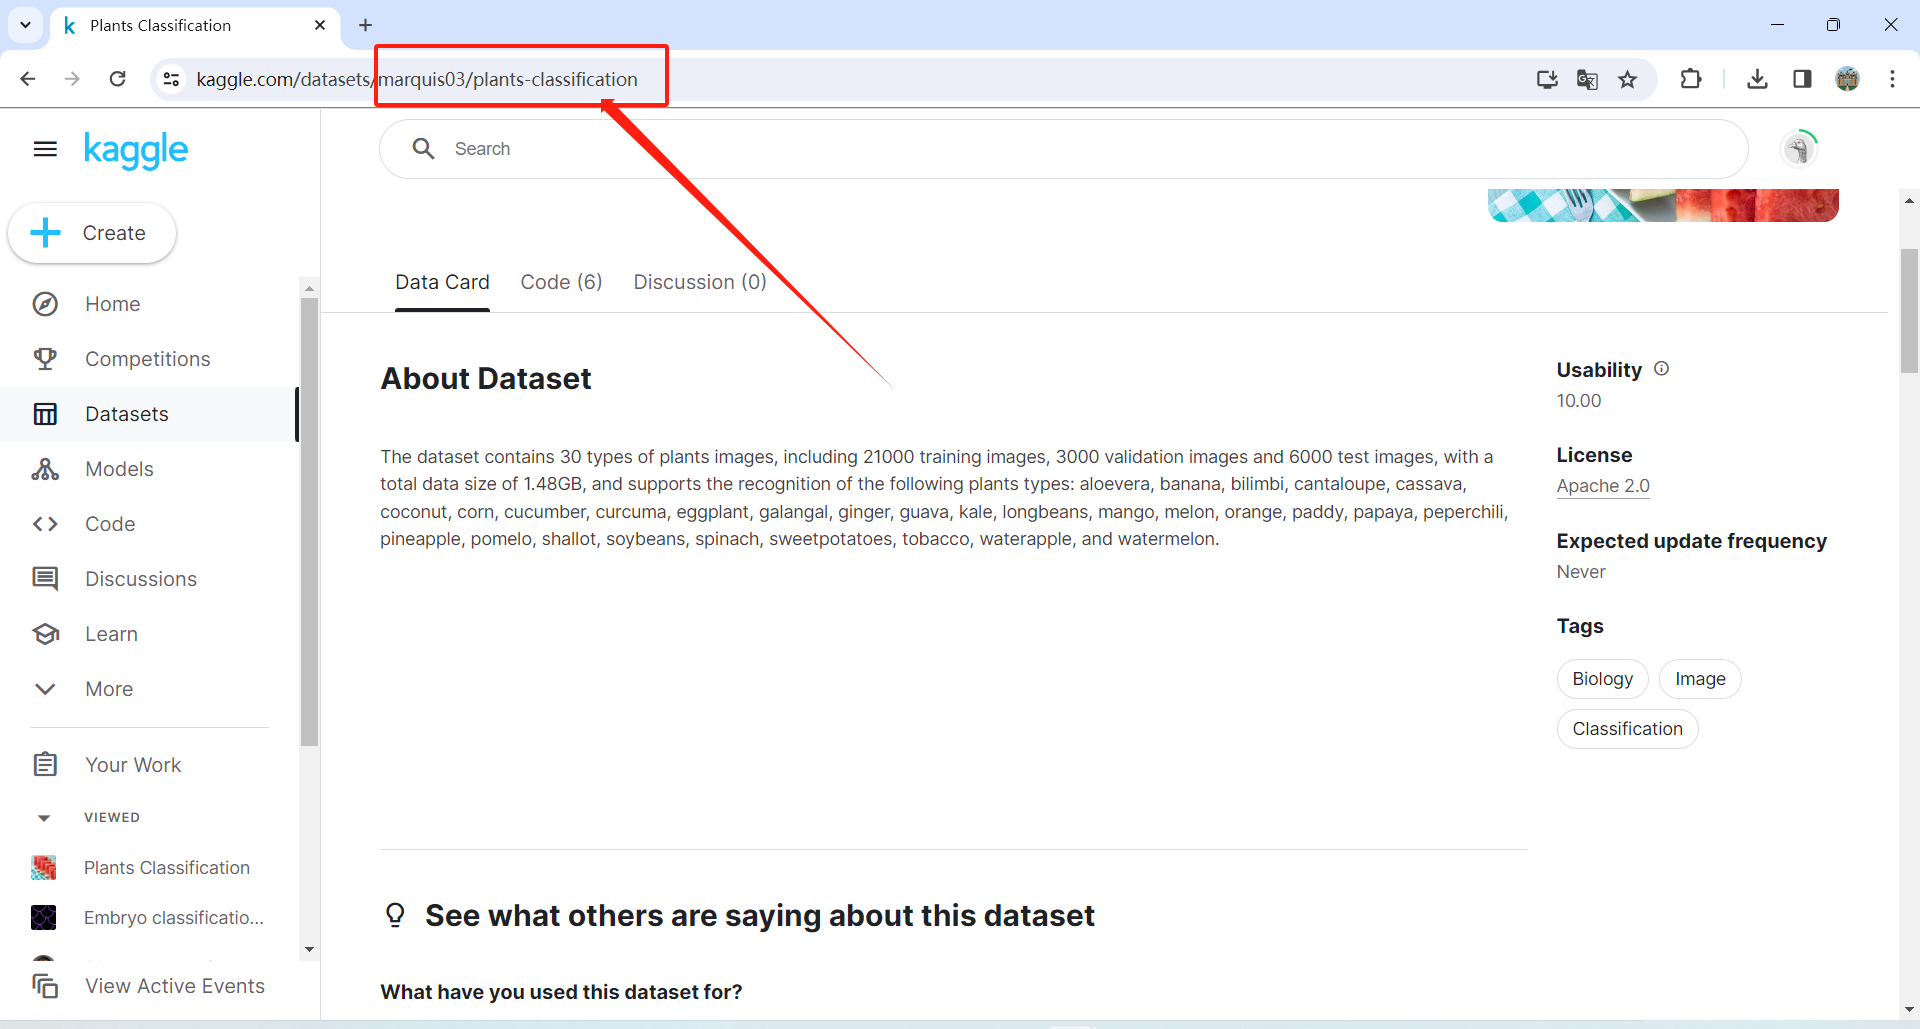The image size is (1920, 1029).
Task: Click the Datasets table icon
Action: tap(45, 414)
